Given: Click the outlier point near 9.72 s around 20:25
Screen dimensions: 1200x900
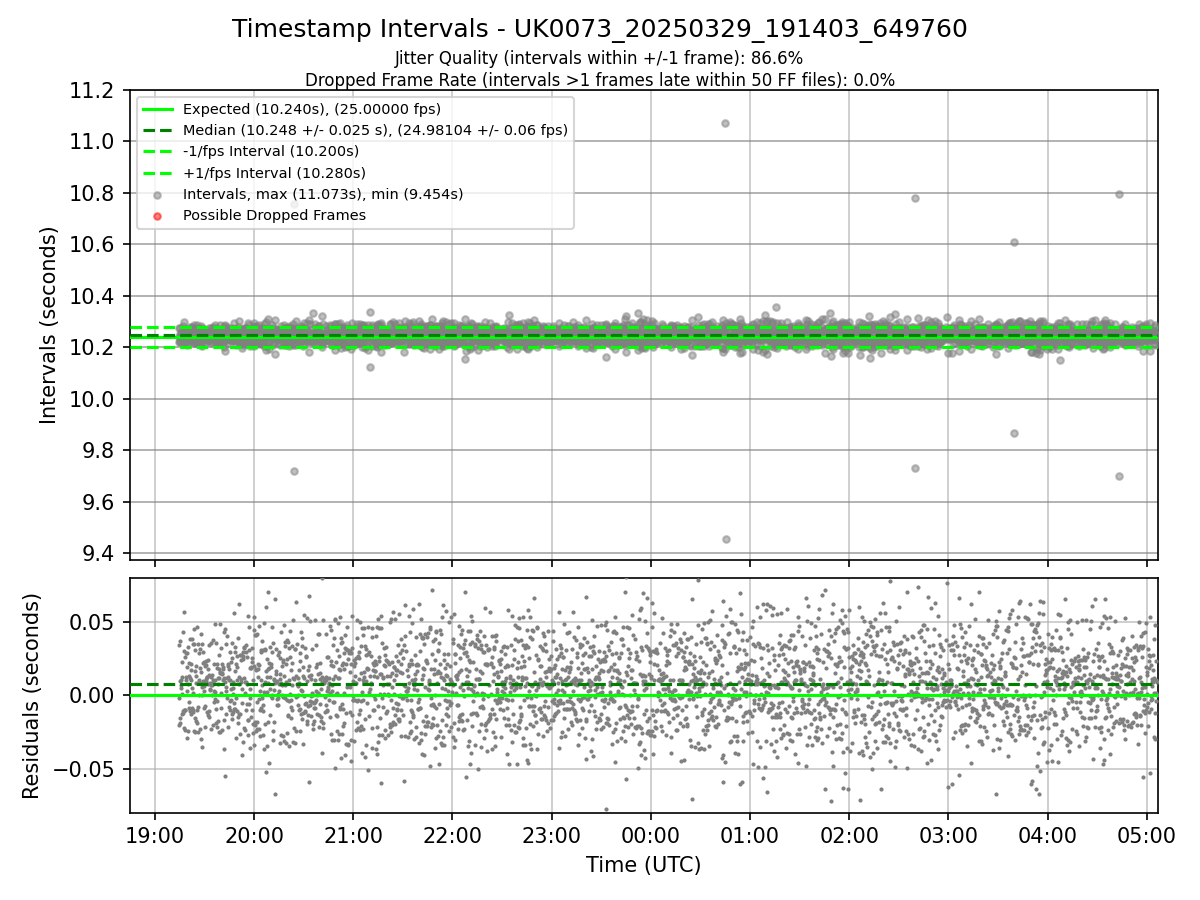Looking at the screenshot, I should (x=294, y=471).
